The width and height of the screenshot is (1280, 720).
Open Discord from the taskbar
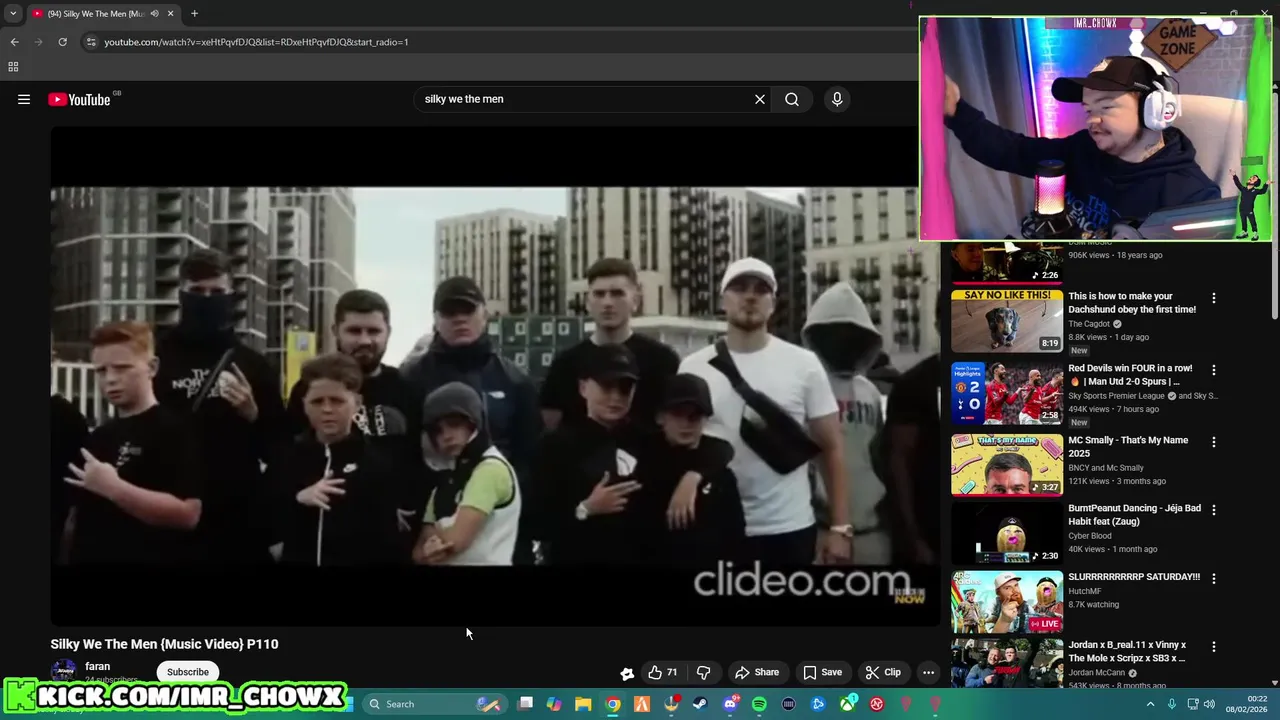click(x=730, y=704)
